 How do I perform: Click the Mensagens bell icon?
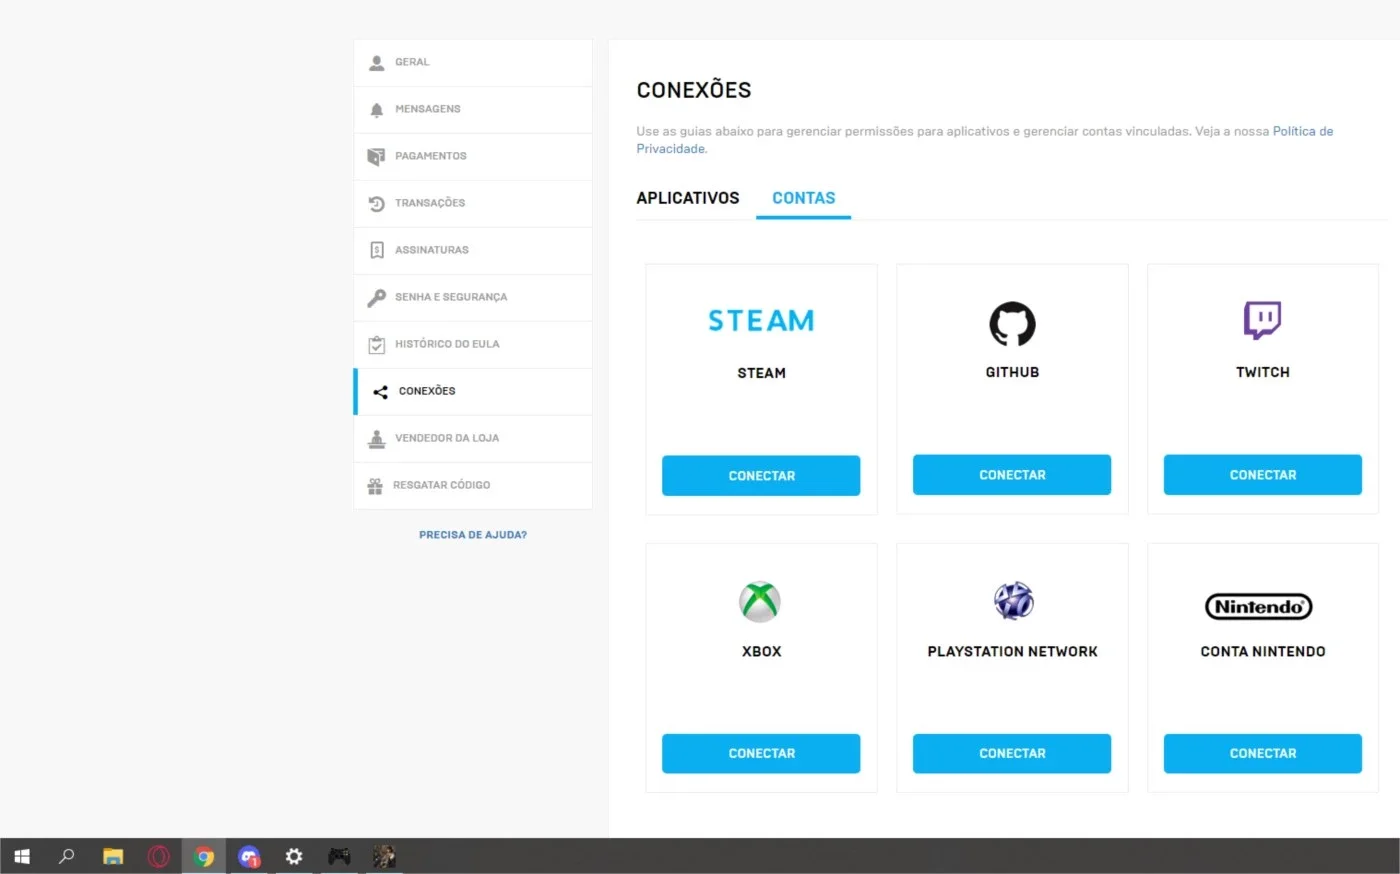pyautogui.click(x=377, y=110)
